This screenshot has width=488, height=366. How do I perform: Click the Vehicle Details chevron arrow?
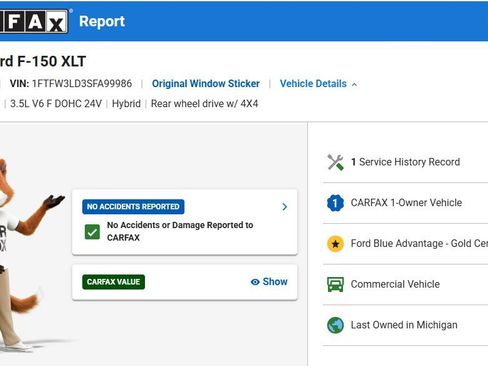[x=354, y=85]
